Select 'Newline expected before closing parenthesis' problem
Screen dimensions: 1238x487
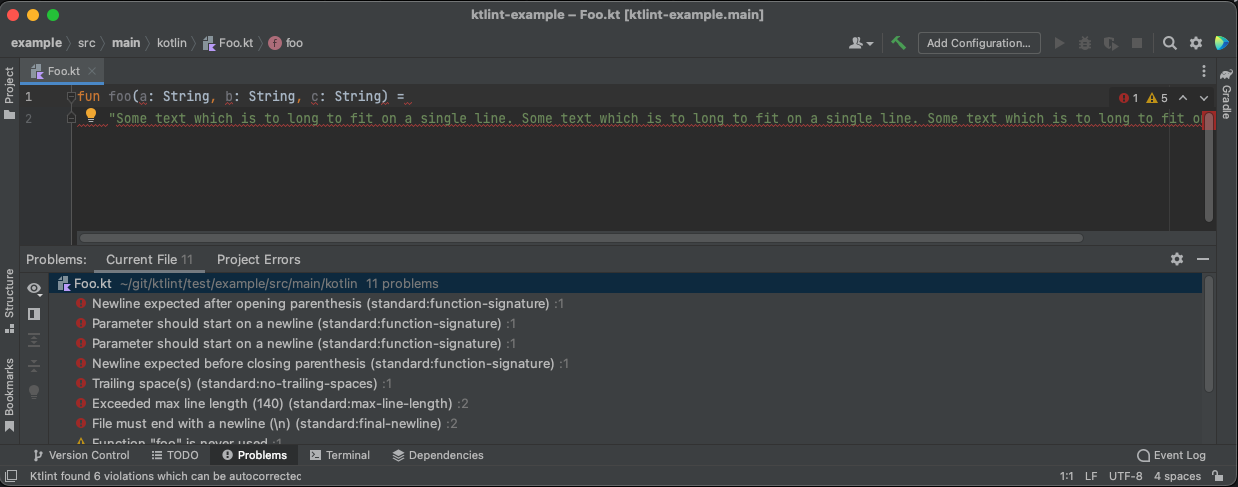click(323, 363)
